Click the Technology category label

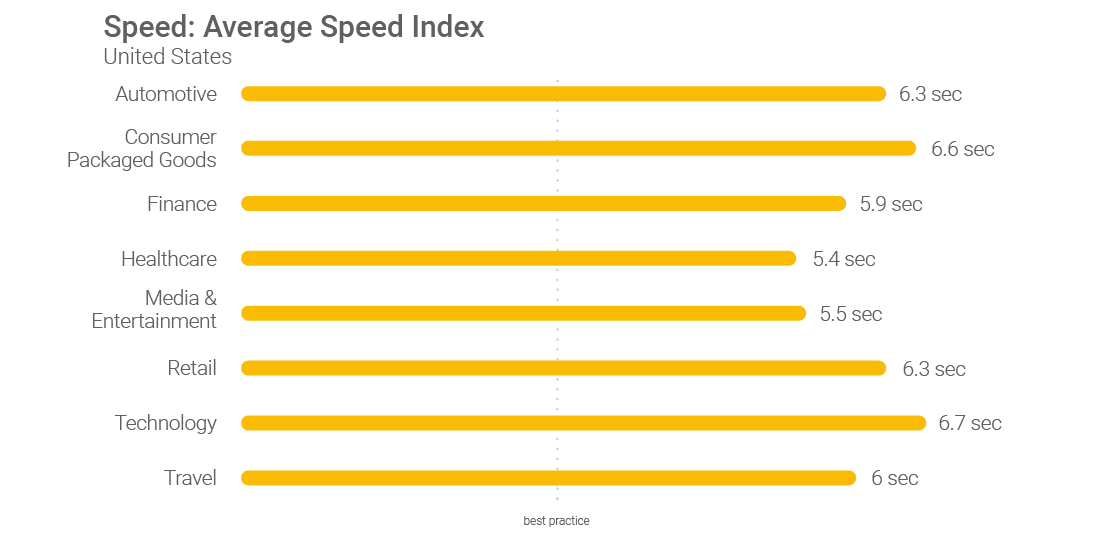coord(166,423)
